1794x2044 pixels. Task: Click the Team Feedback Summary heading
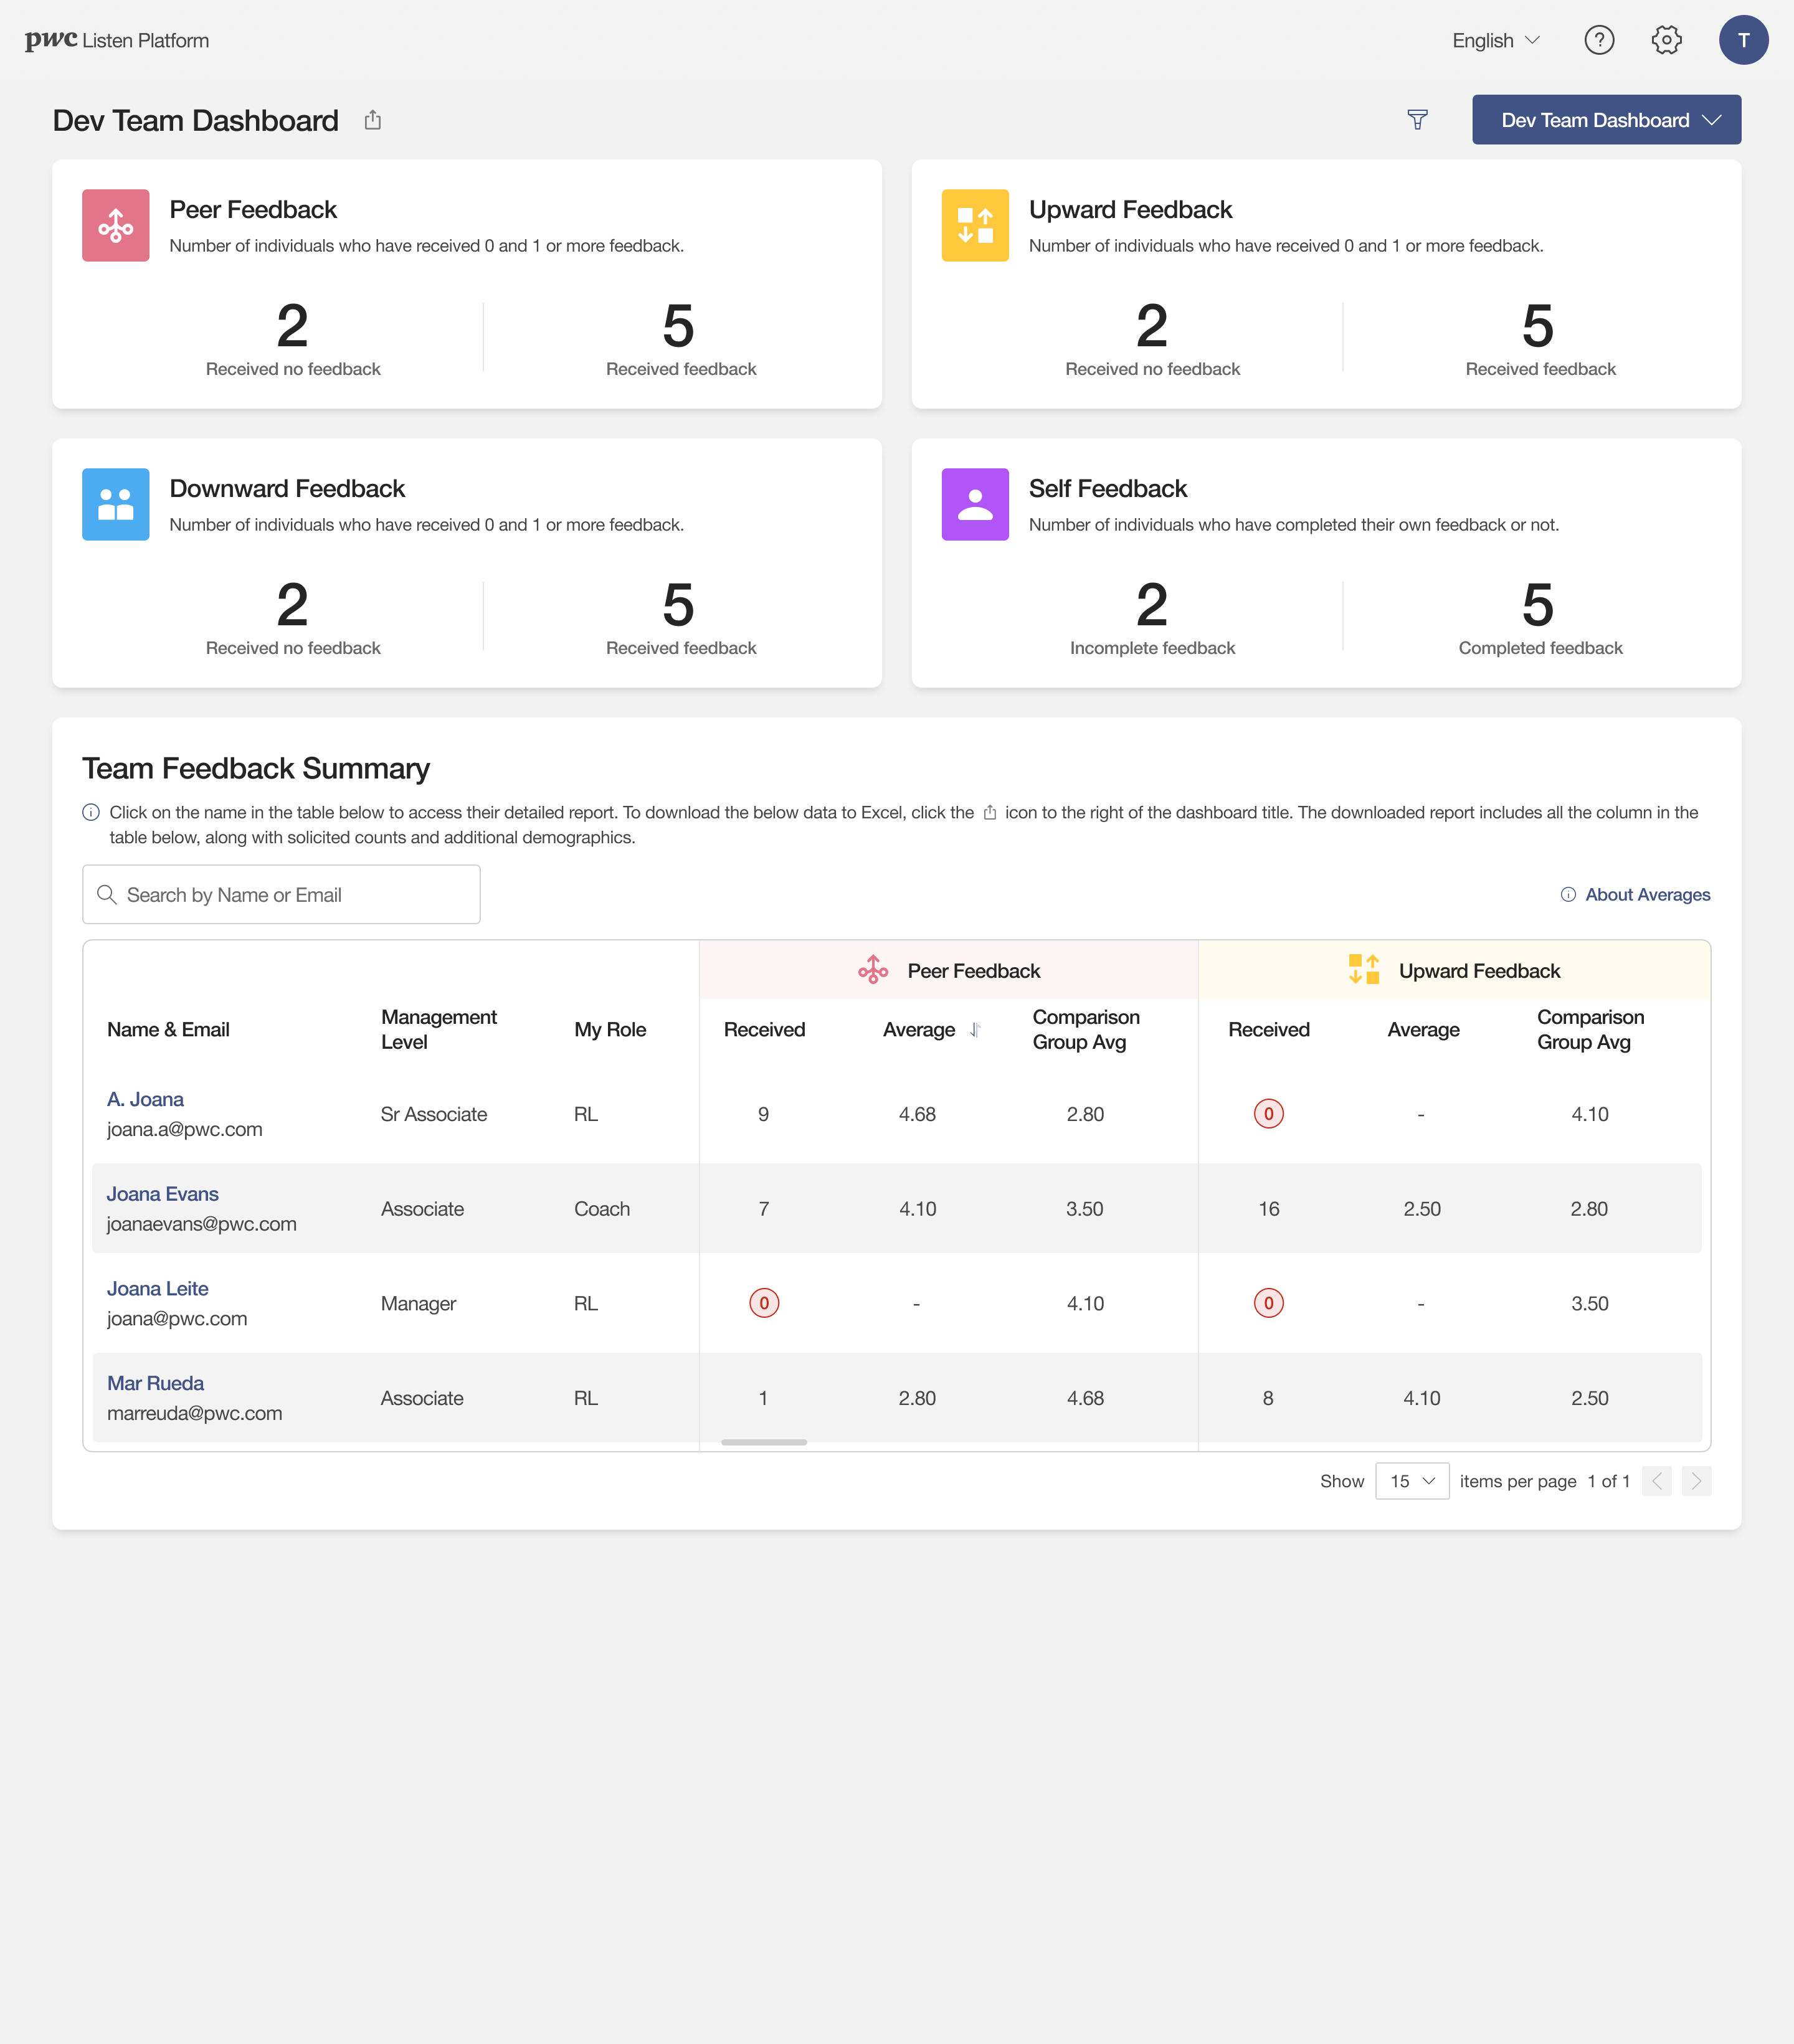(x=256, y=768)
